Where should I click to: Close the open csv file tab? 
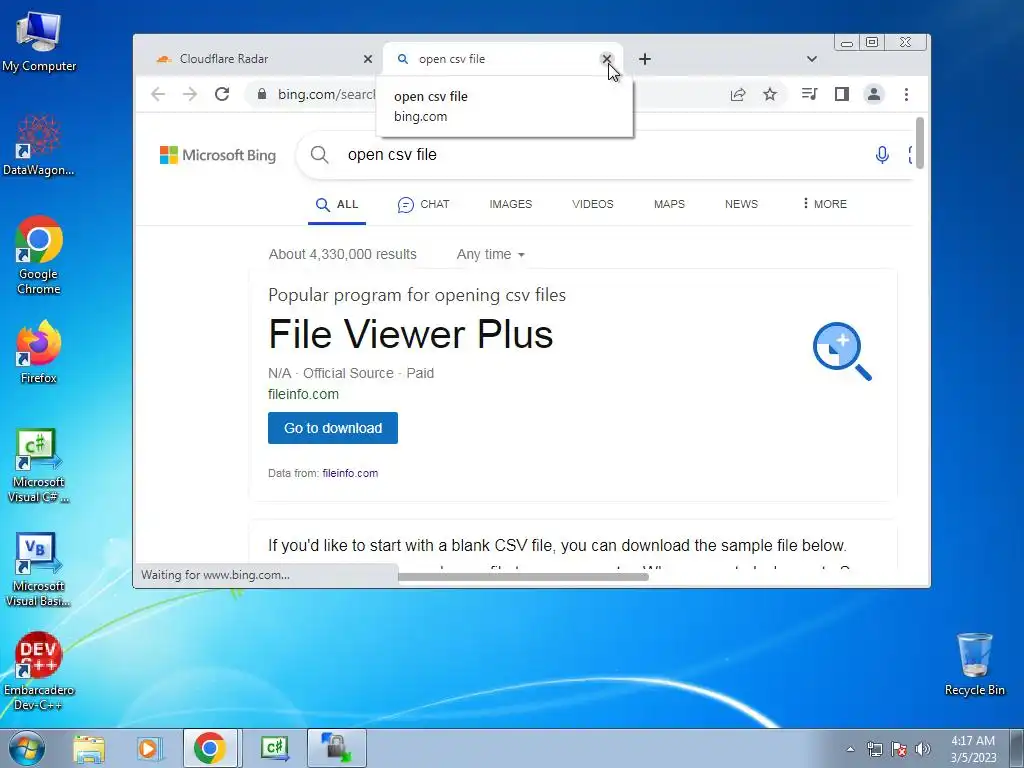click(x=607, y=59)
